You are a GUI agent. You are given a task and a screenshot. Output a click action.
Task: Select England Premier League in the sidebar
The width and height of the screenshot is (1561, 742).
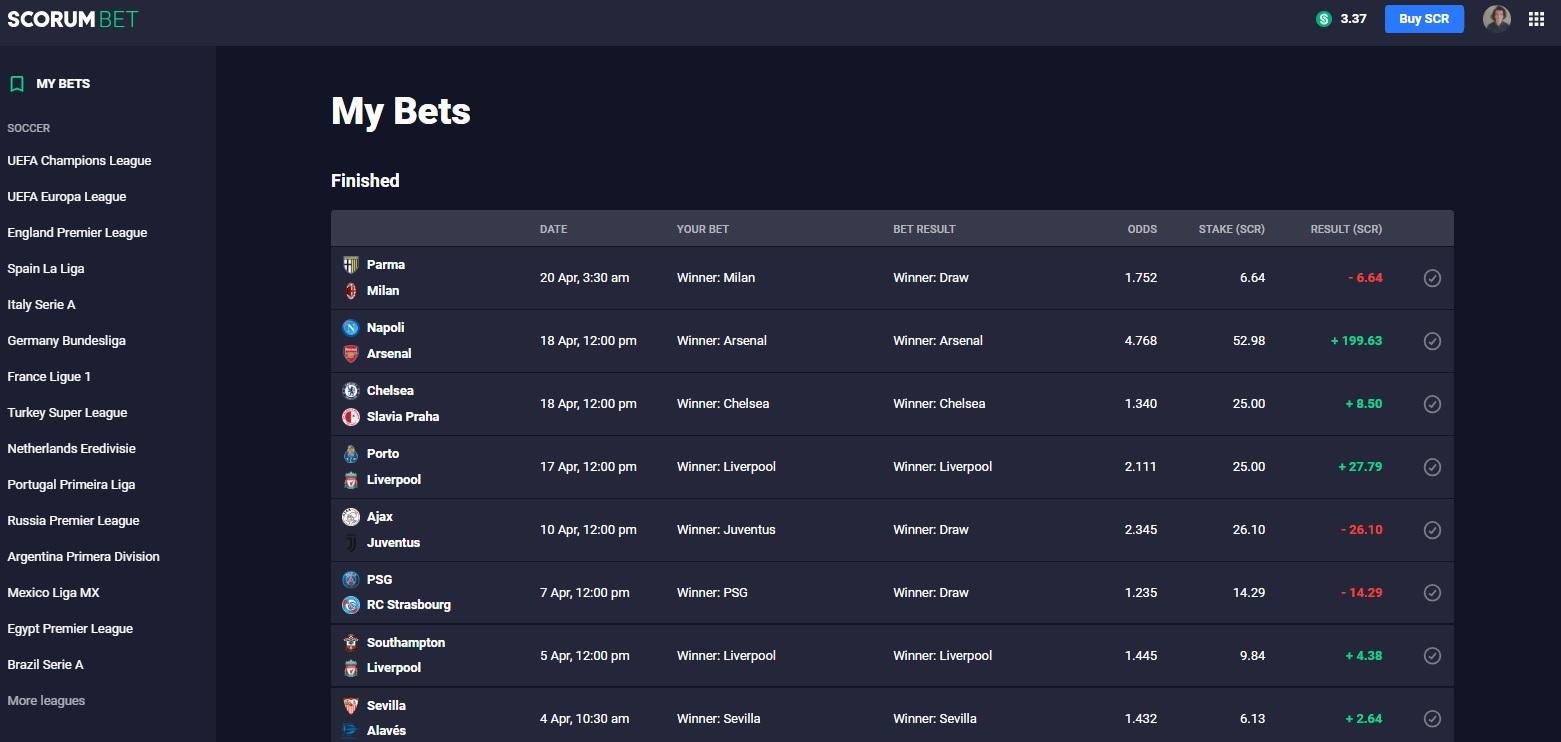click(77, 233)
